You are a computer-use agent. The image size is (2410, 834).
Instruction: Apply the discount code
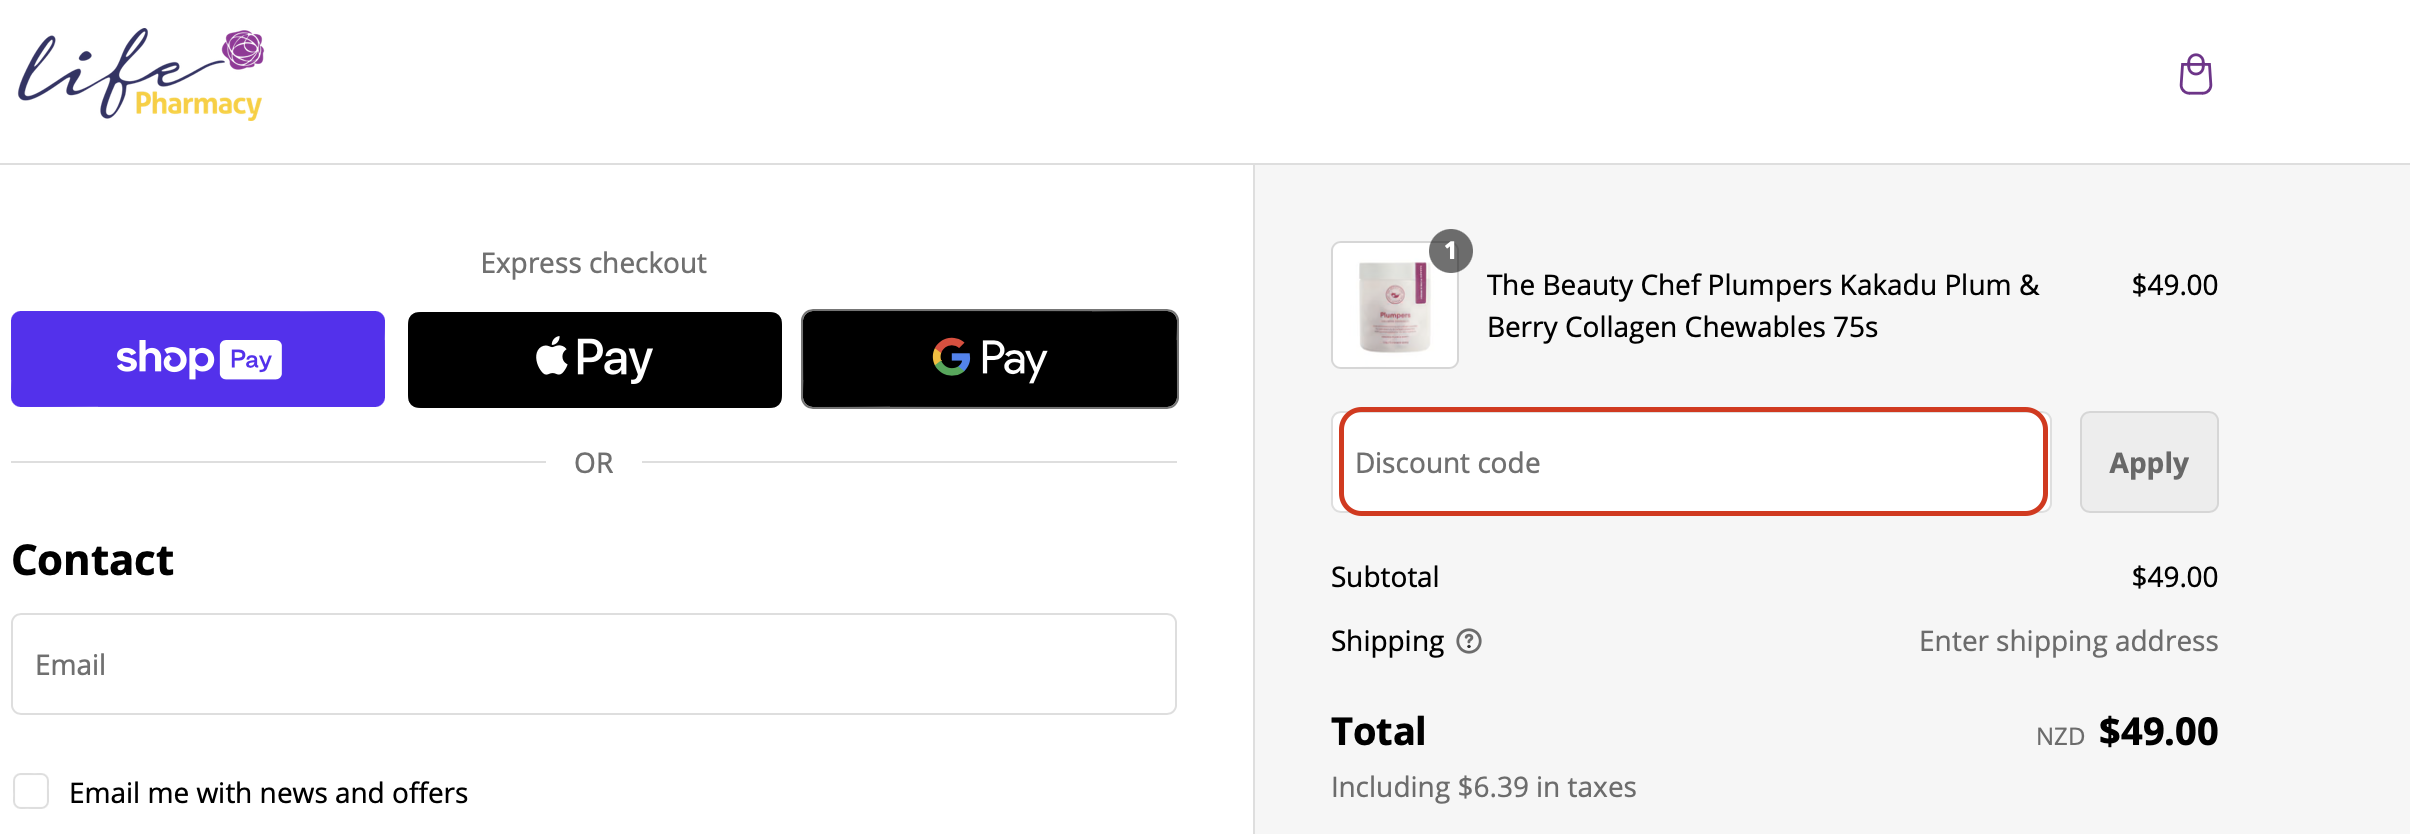(2149, 462)
